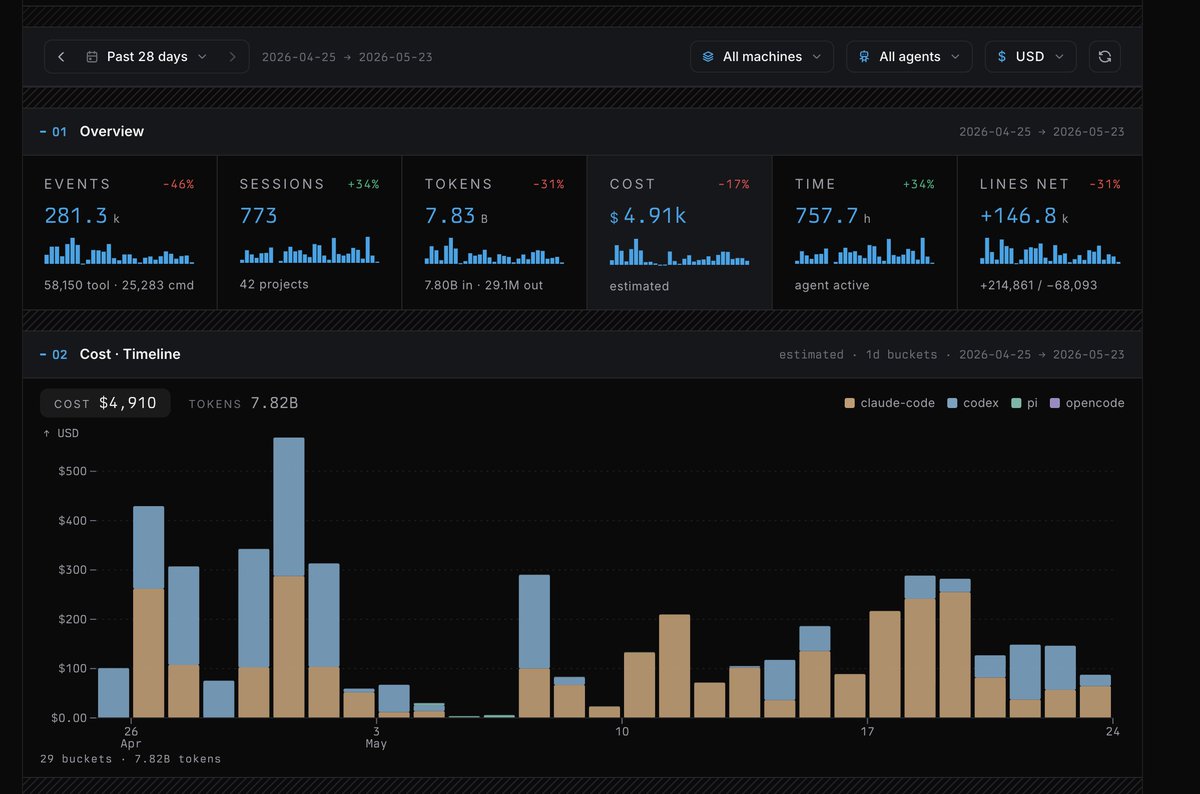Screen dimensions: 1200x794
Task: Click the SESSIONS sparkline chart
Action: tap(310, 250)
